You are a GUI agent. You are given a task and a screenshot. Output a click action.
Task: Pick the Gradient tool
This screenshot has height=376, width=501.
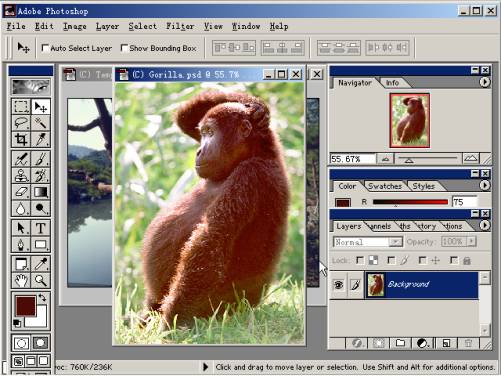click(x=41, y=192)
